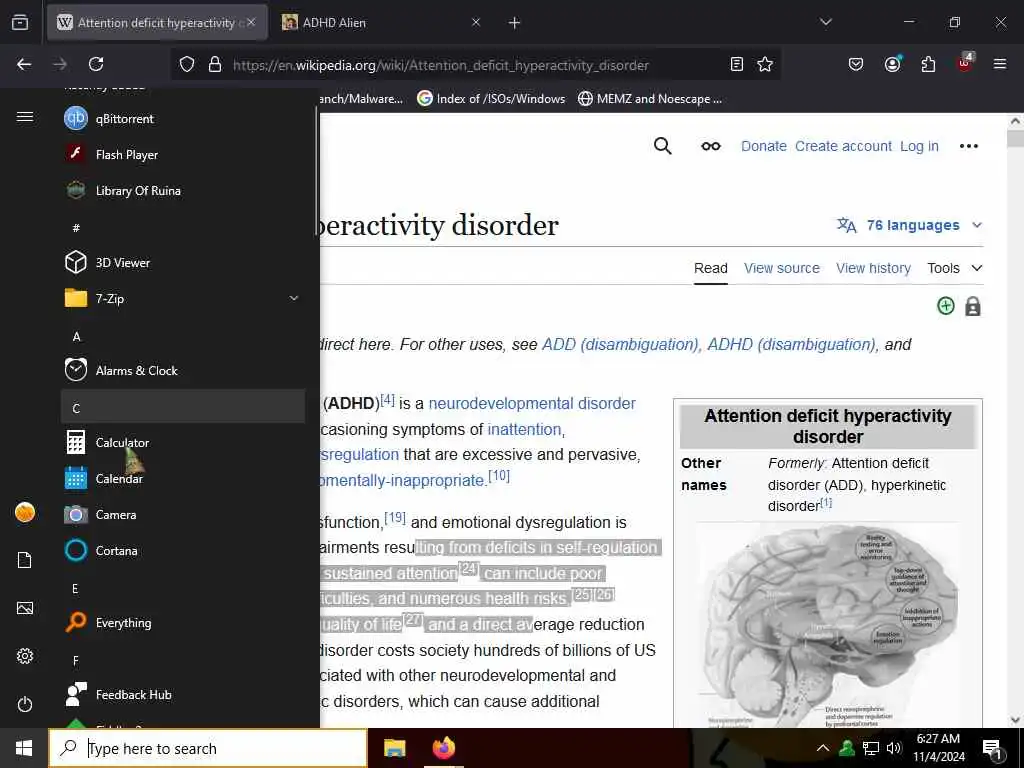1024x768 pixels.
Task: Open Documents from Start sidebar
Action: pyautogui.click(x=25, y=560)
